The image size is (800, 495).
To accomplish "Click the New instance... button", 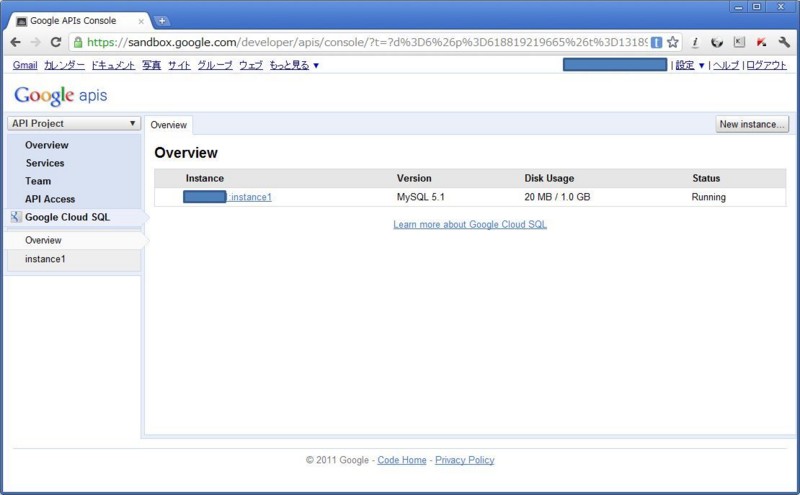I will click(752, 124).
